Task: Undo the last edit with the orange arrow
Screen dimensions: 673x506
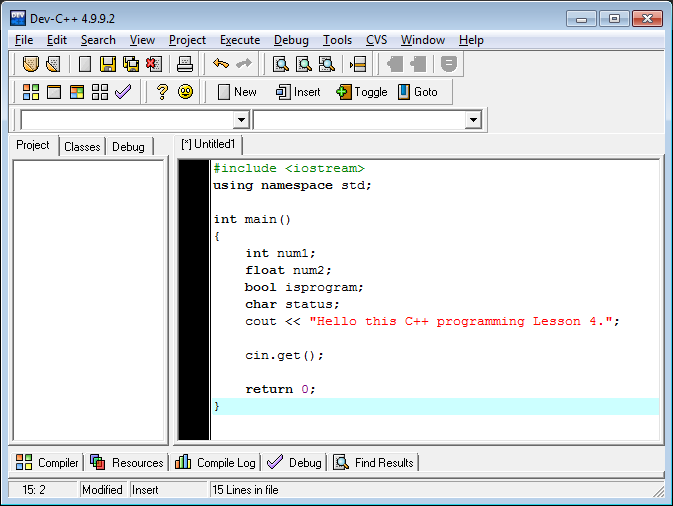Action: point(221,64)
